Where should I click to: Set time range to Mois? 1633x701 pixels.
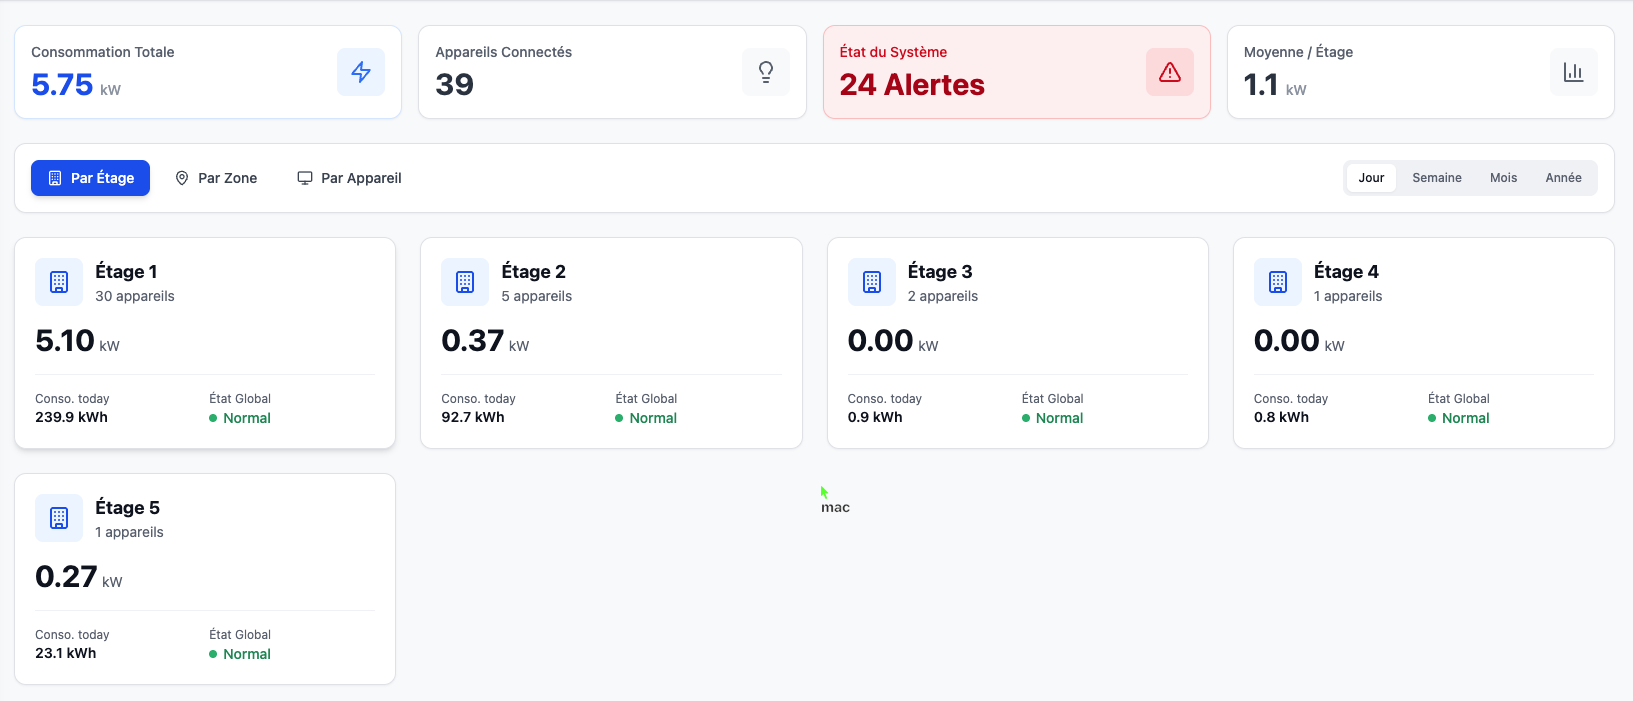point(1503,178)
